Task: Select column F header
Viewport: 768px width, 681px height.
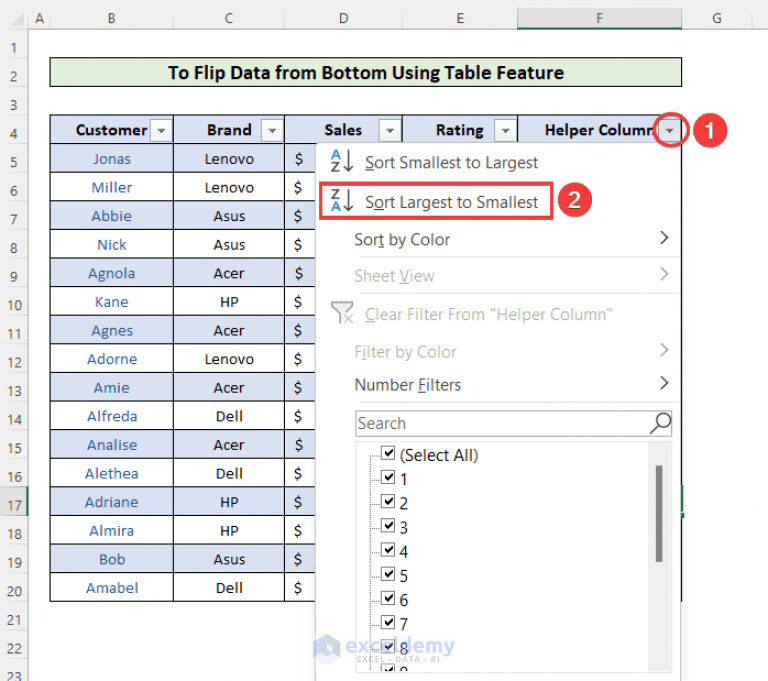Action: point(599,19)
